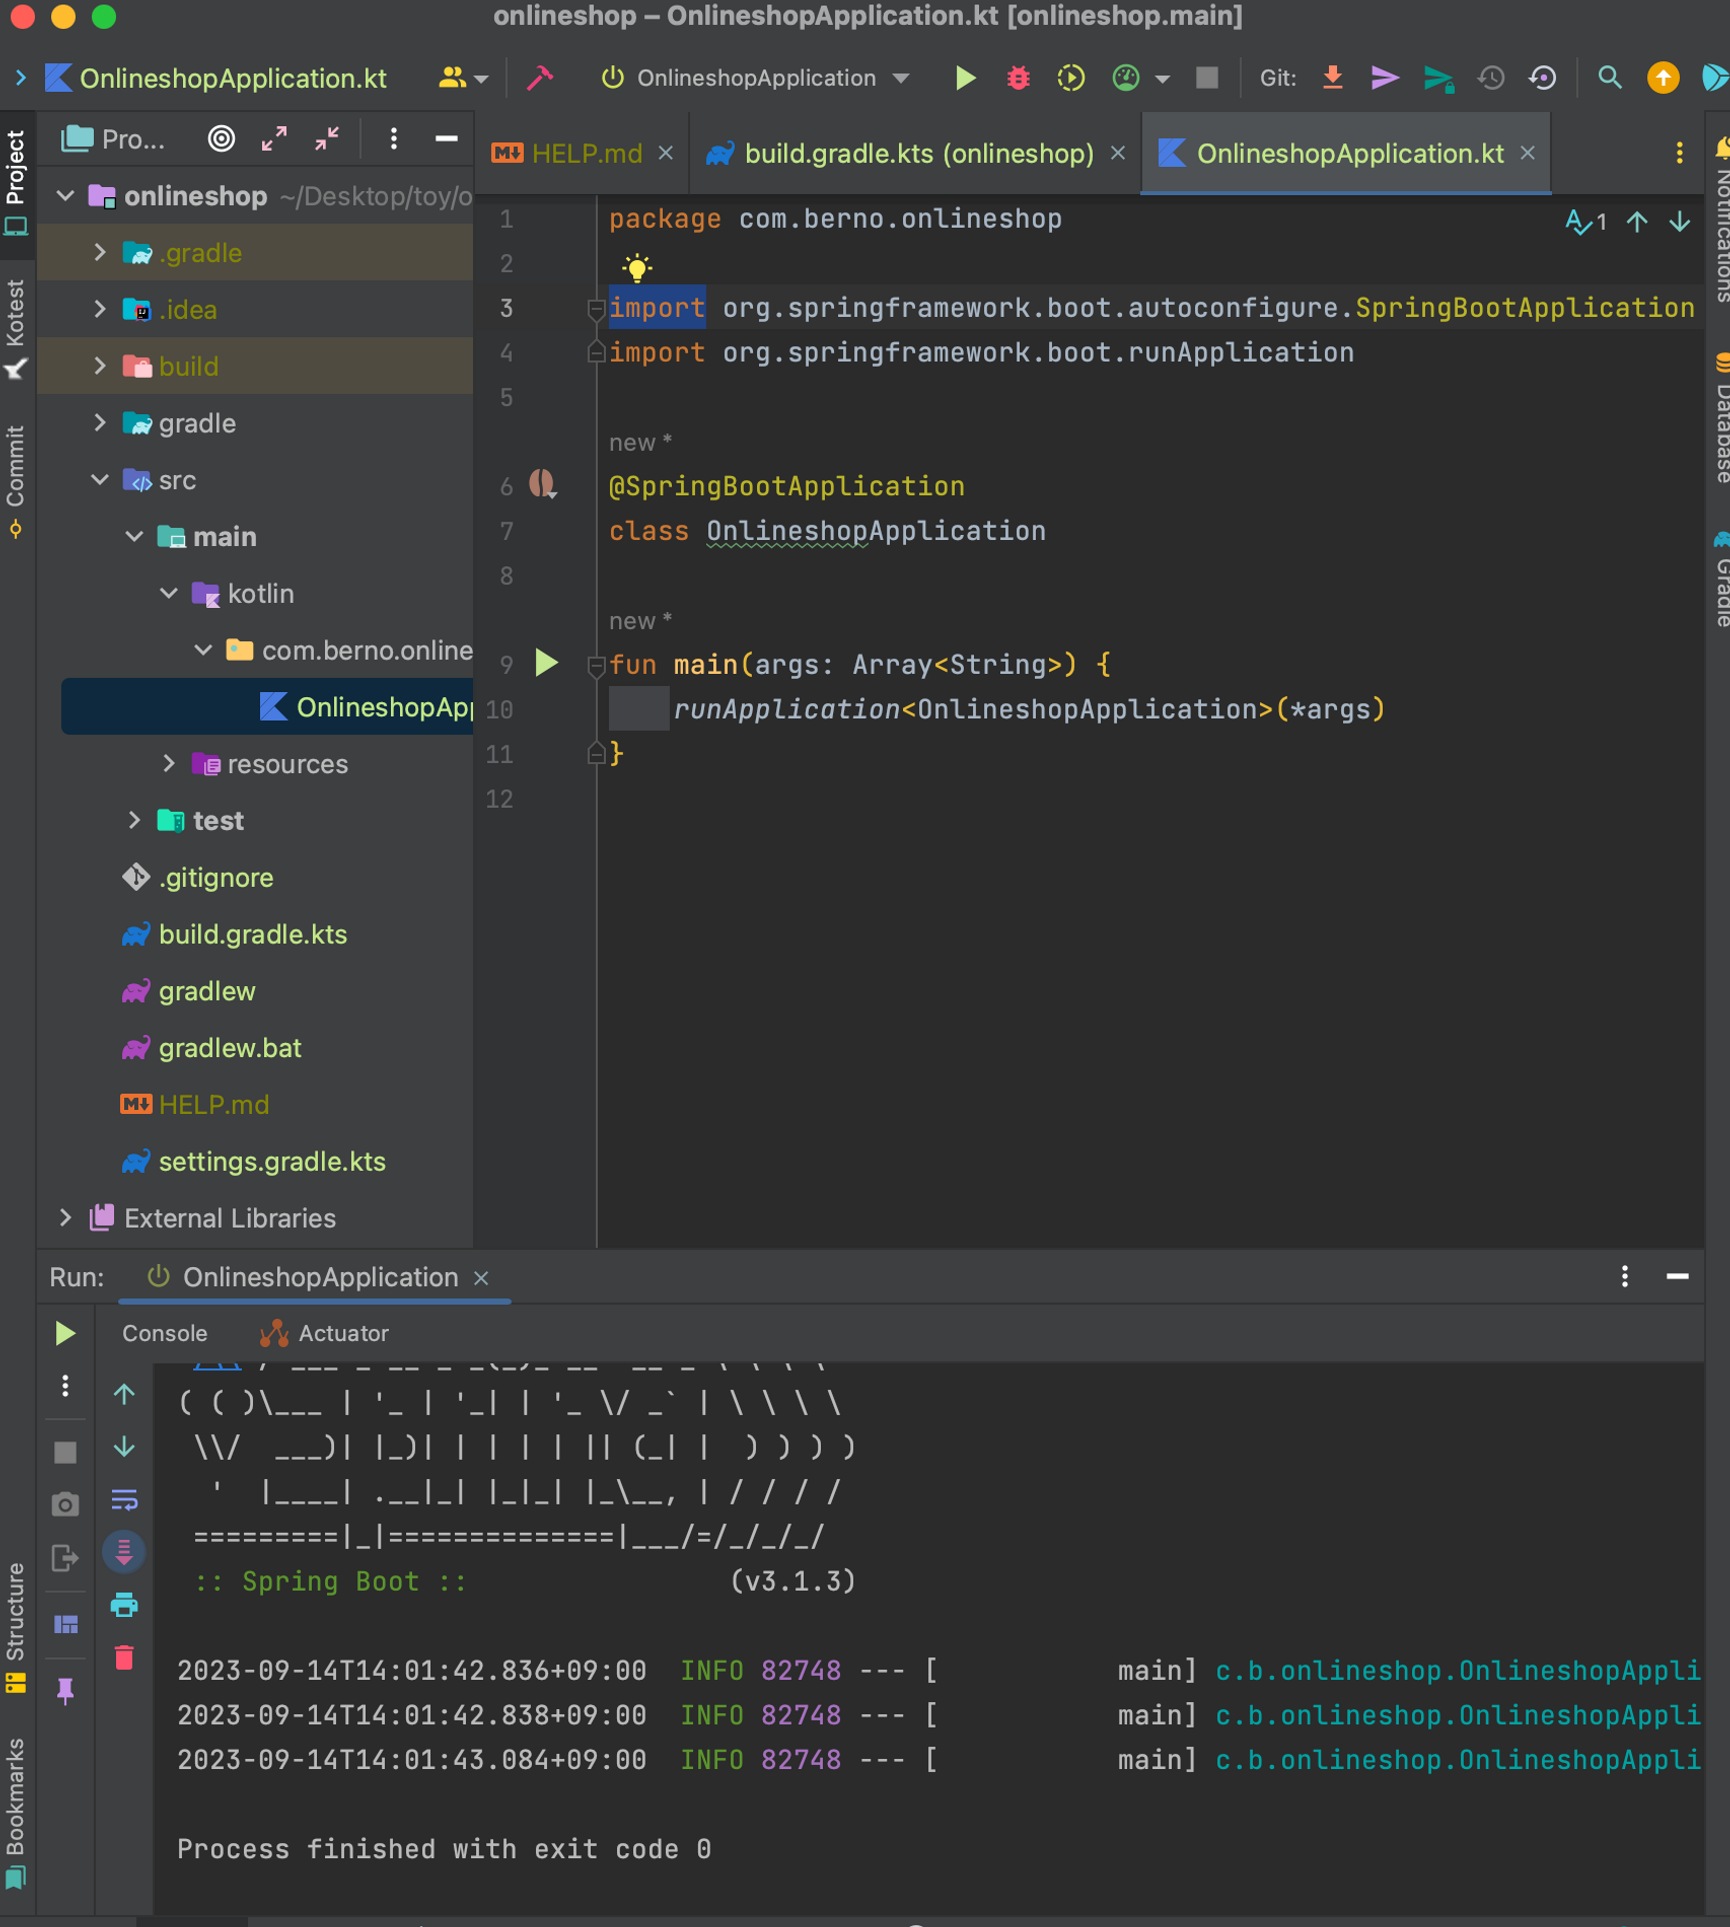Open profiler run icon in toolbar
Viewport: 1730px width, 1927px height.
(1126, 78)
